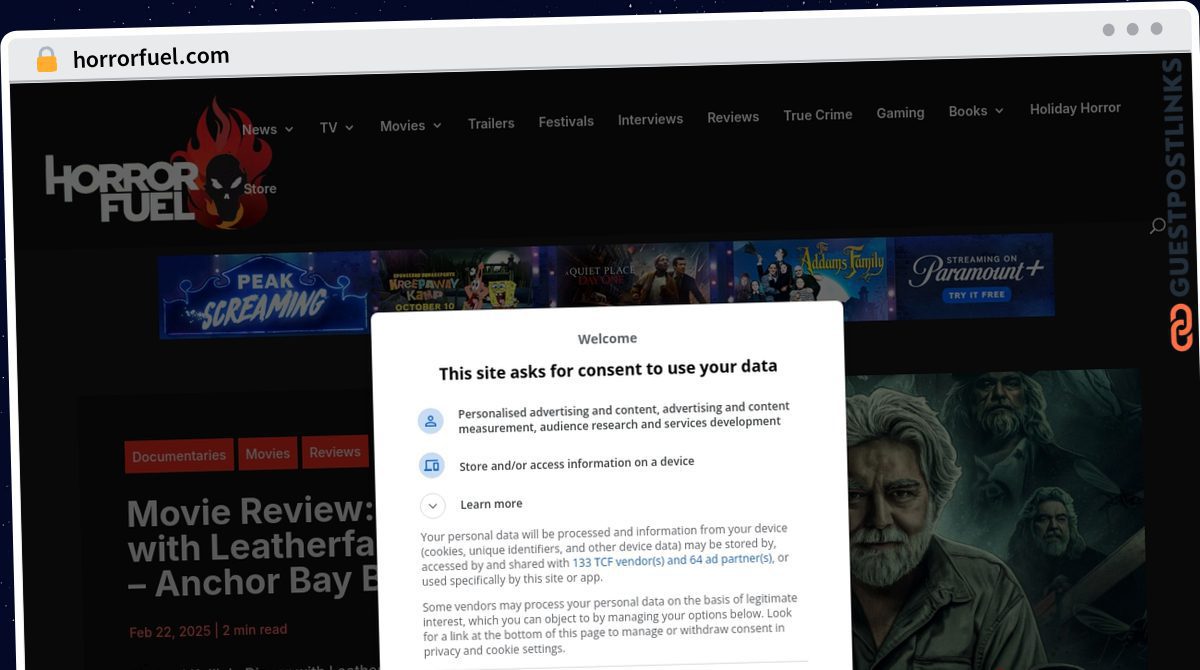
Task: Open the Movies dropdown menu
Action: pos(410,125)
